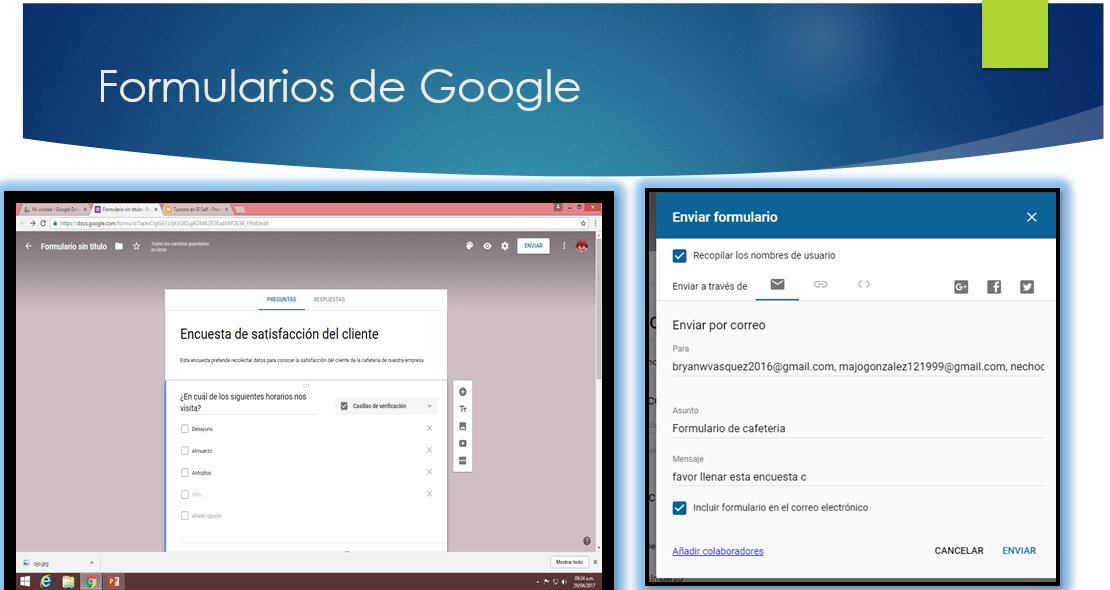
Task: Check the Otro checkbox
Action: [x=185, y=494]
